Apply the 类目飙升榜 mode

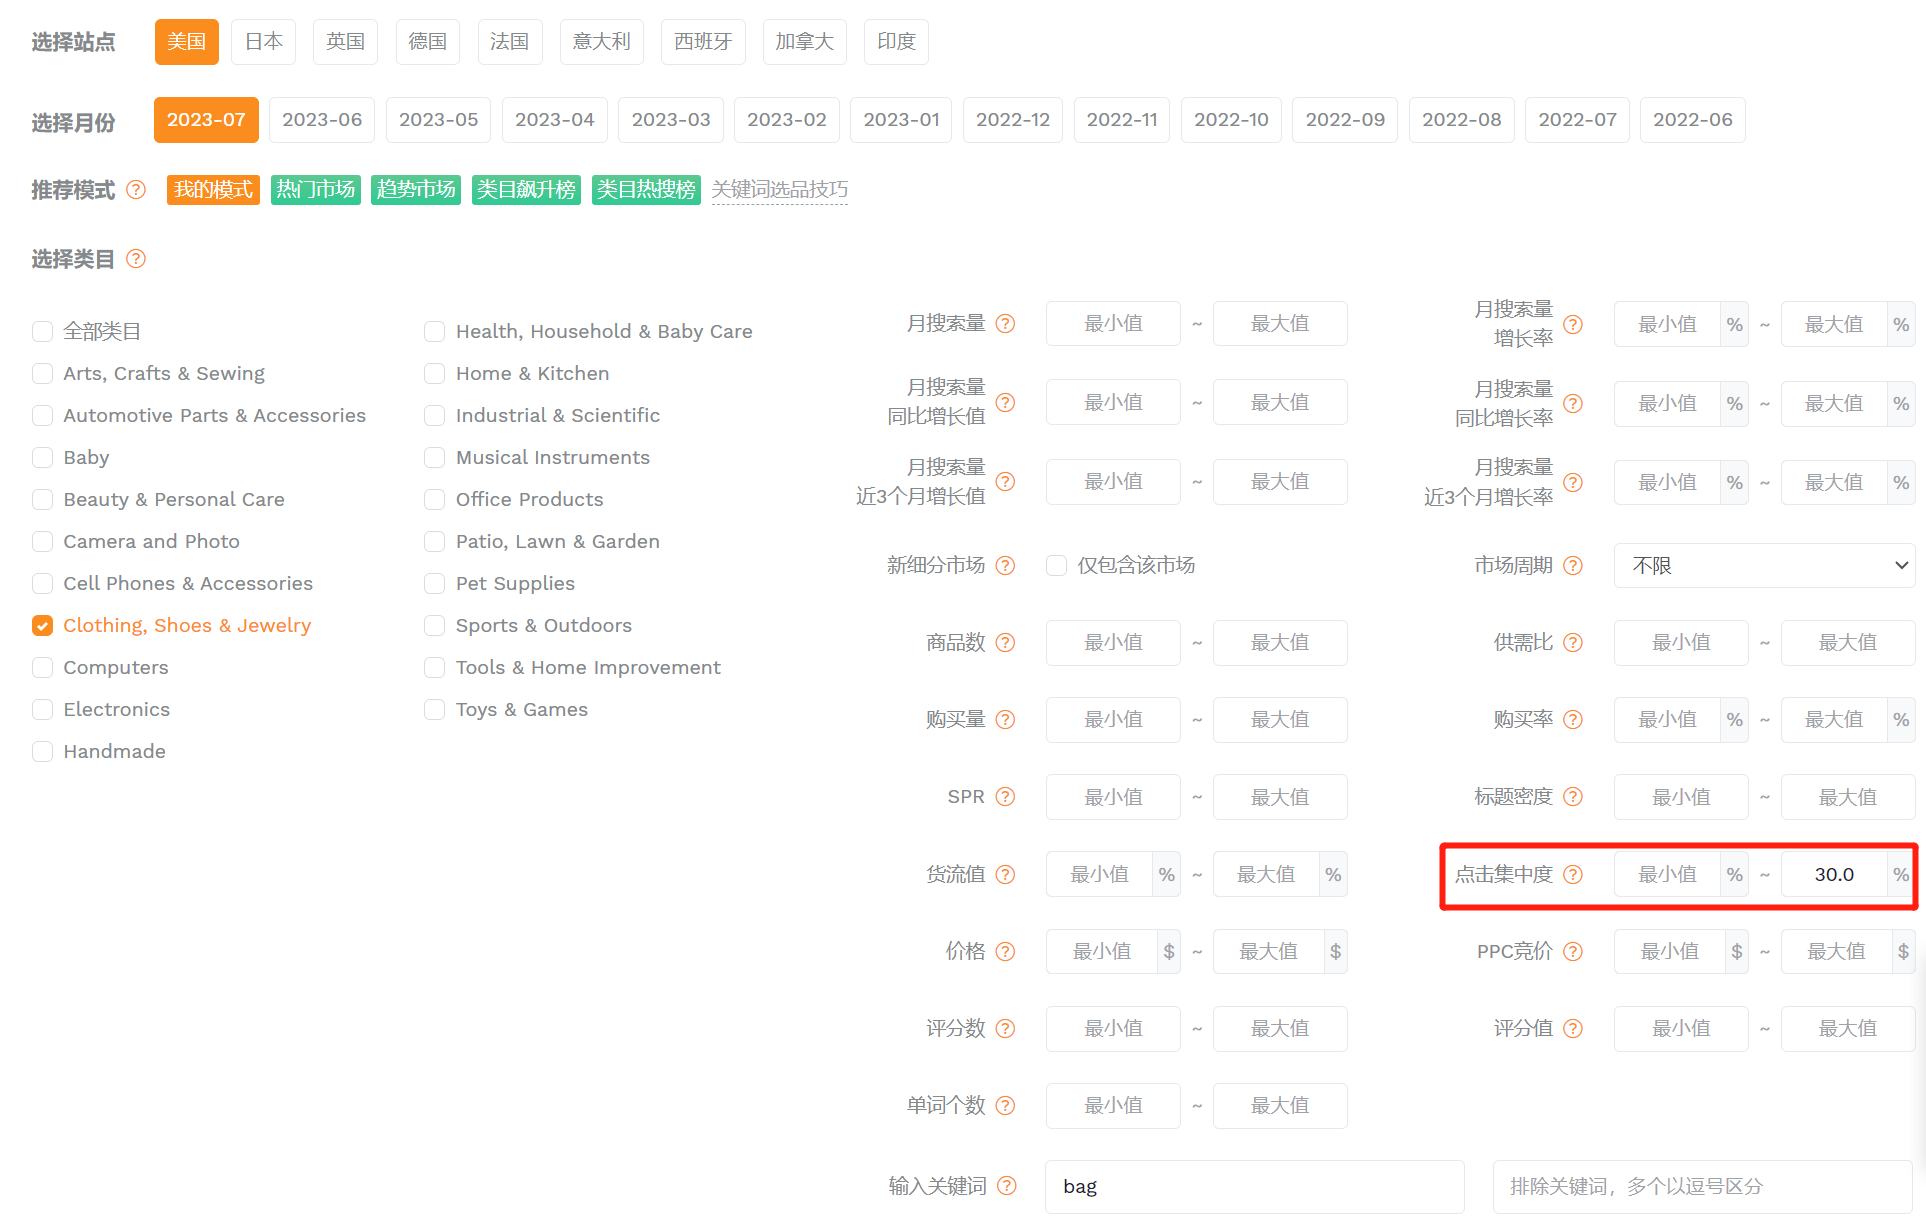coord(526,190)
